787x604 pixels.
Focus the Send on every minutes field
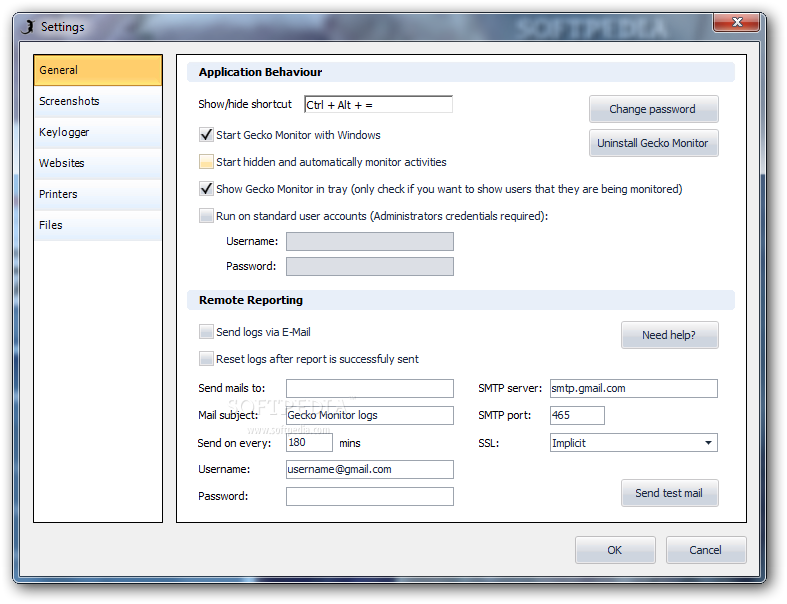pyautogui.click(x=309, y=442)
